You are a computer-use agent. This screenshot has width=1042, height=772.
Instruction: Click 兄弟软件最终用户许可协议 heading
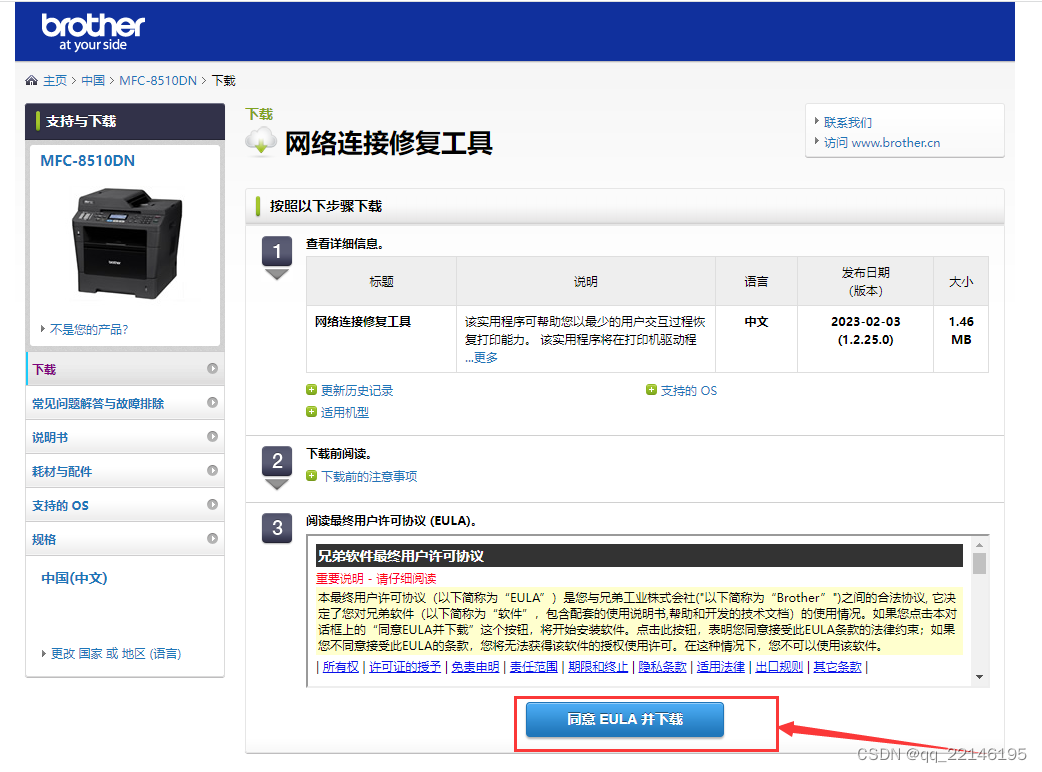(x=401, y=556)
